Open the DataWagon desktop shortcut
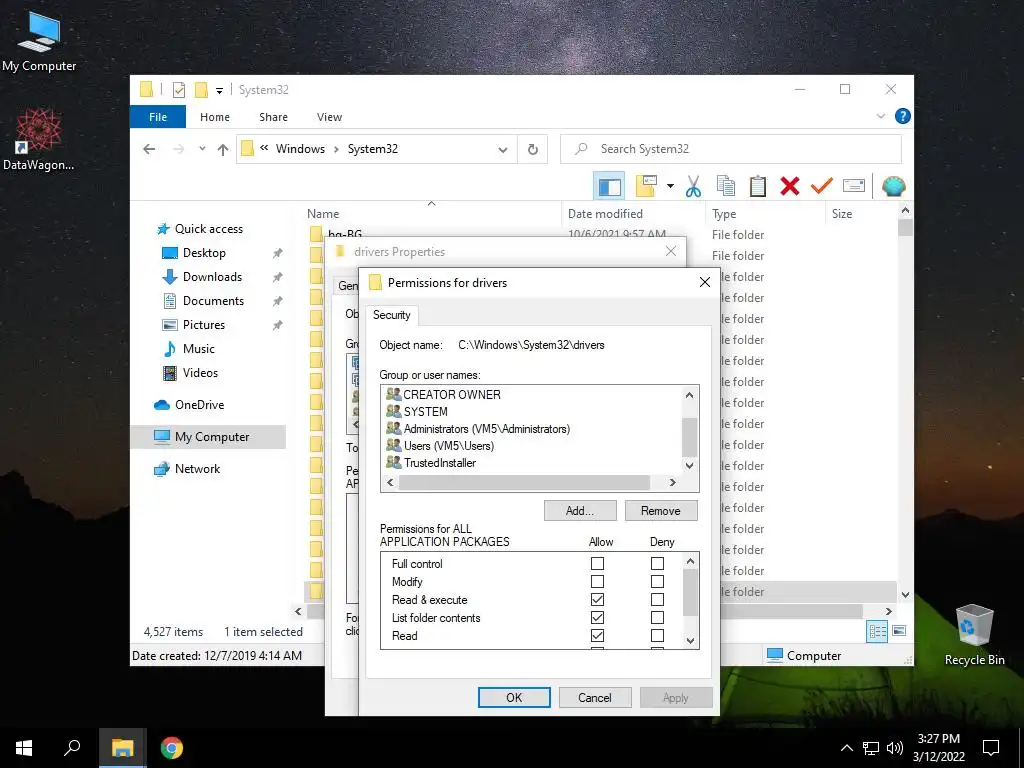The image size is (1024, 768). click(39, 138)
